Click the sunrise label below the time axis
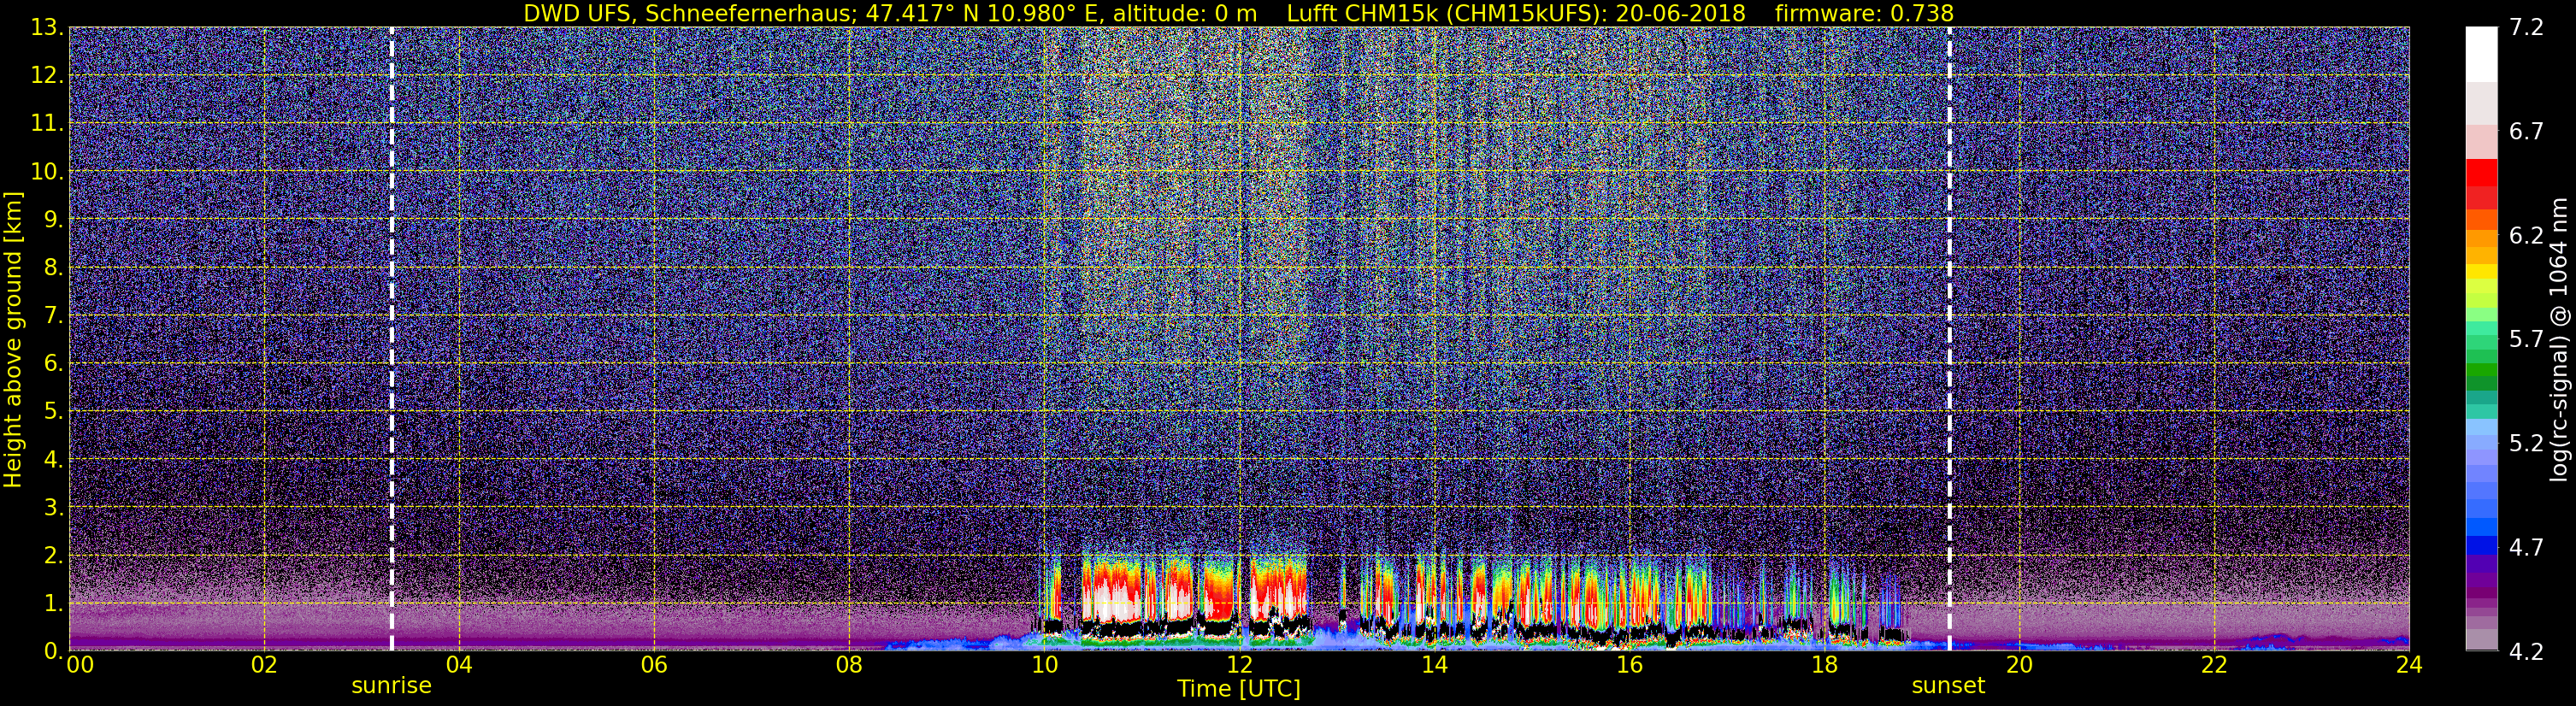Image resolution: width=2576 pixels, height=706 pixels. click(x=391, y=686)
